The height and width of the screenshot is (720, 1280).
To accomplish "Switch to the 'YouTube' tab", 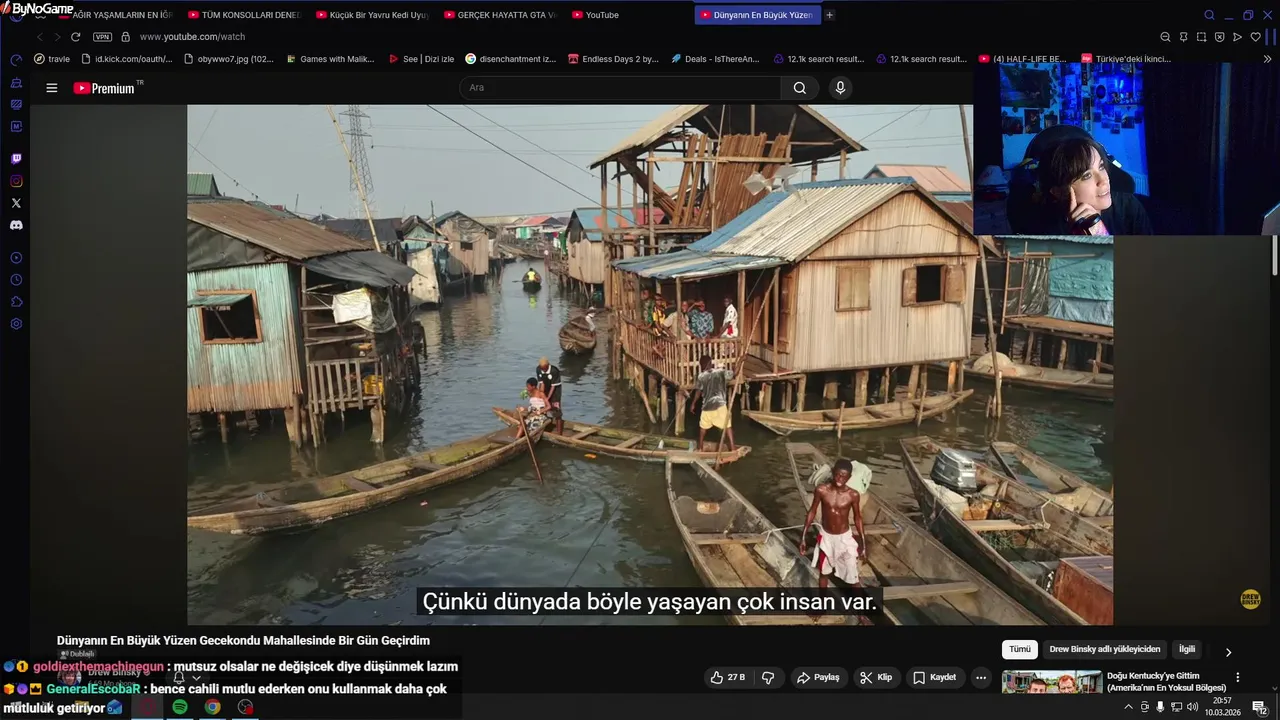I will [628, 15].
